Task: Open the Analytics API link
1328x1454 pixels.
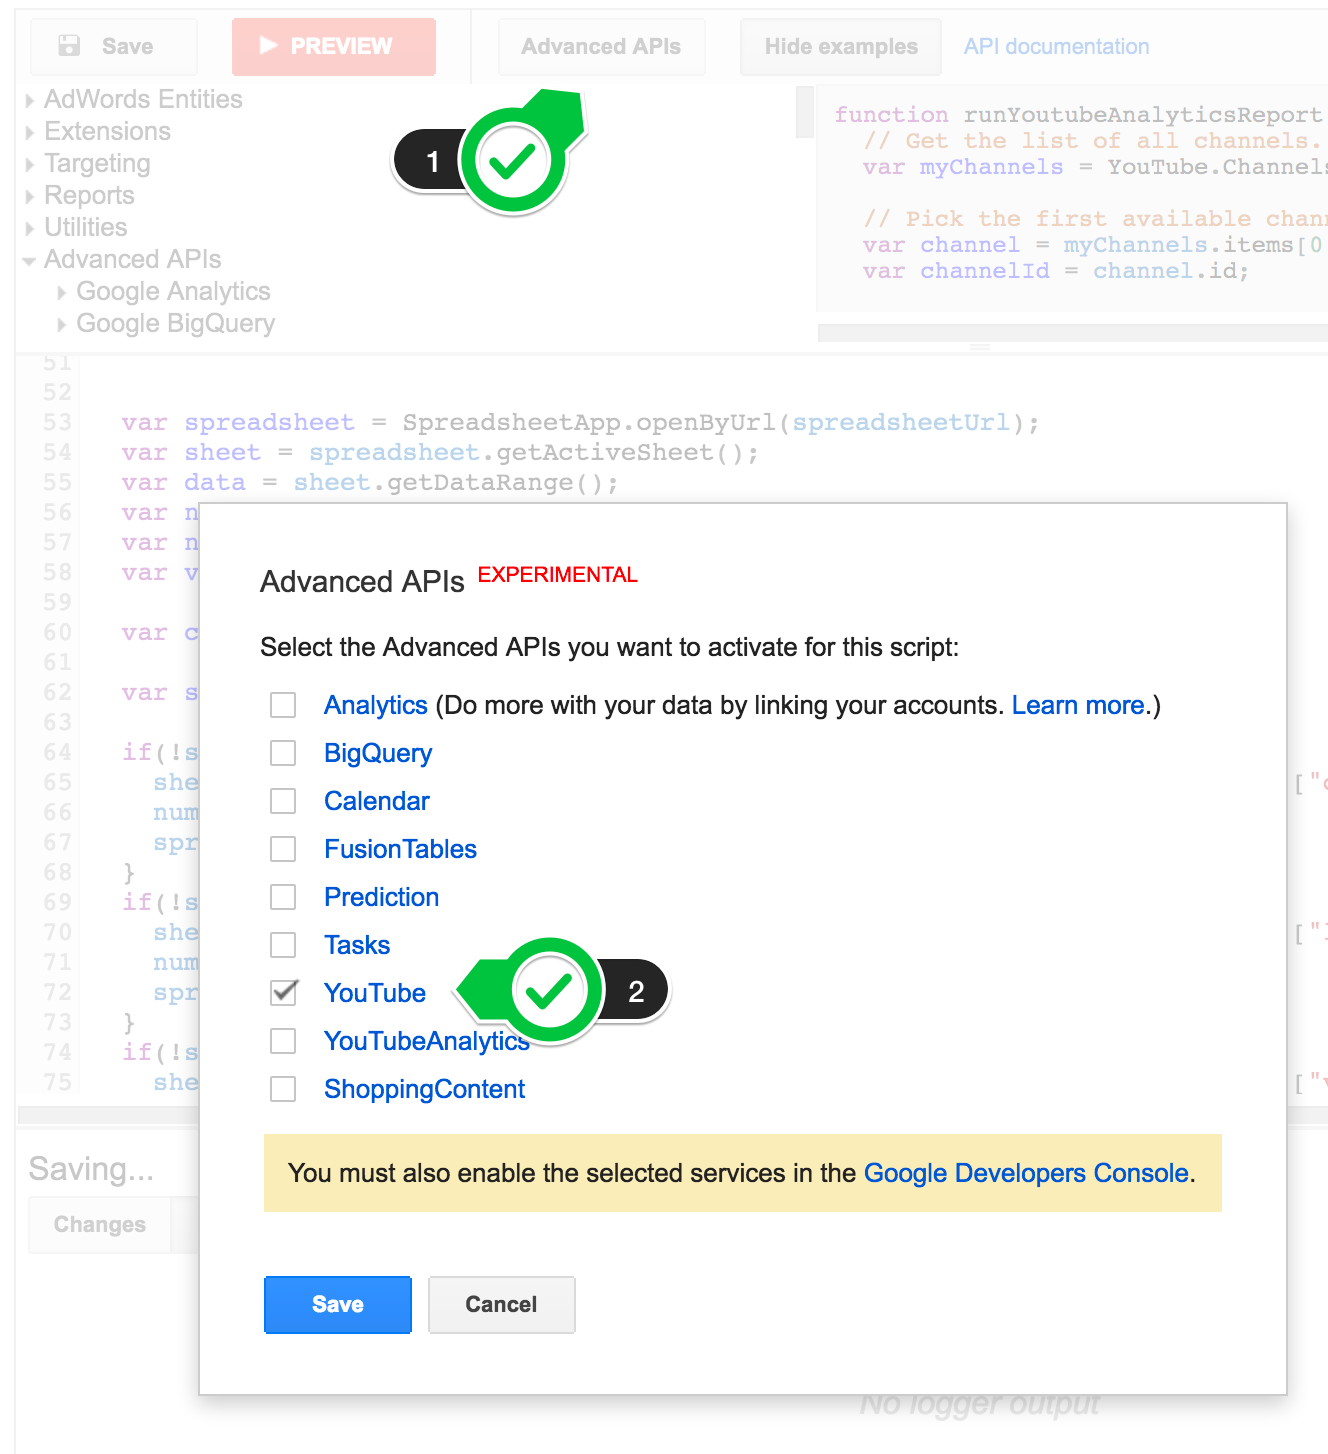Action: [376, 705]
